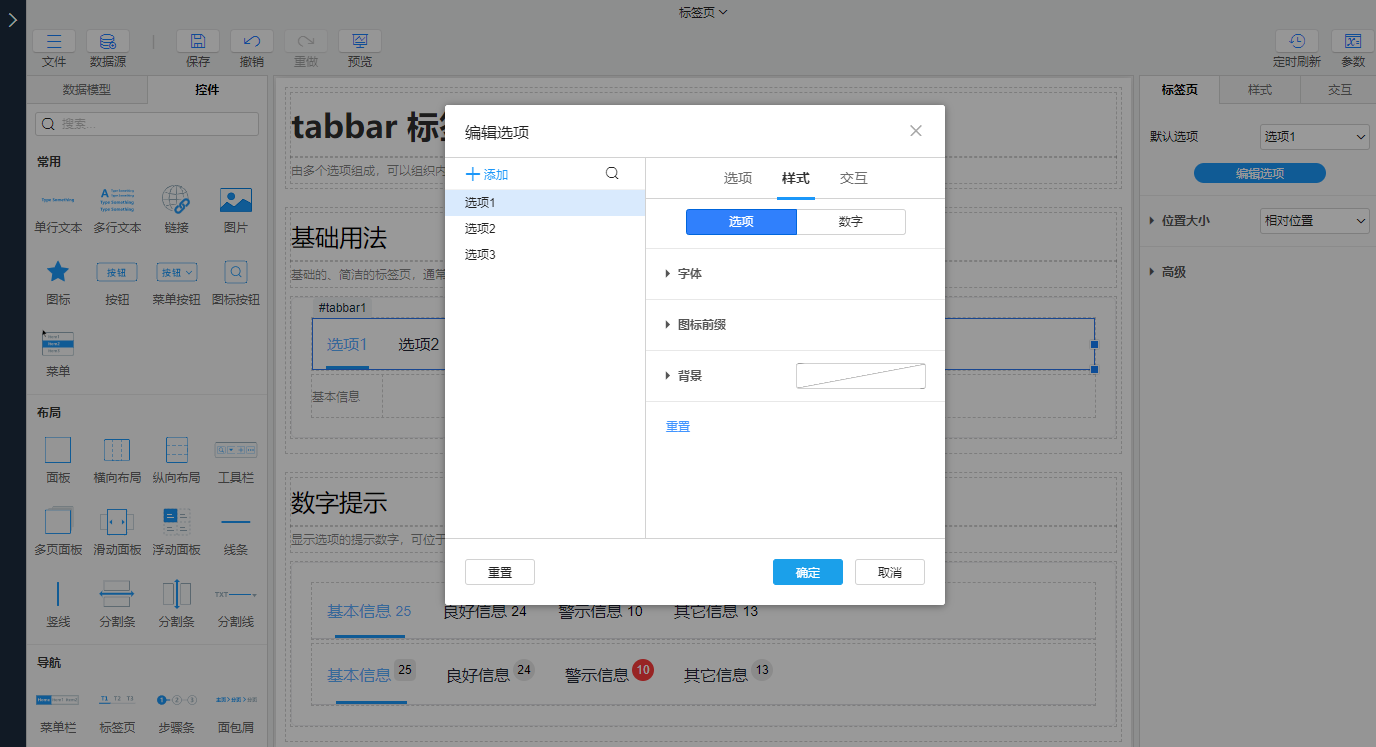The width and height of the screenshot is (1376, 747).
Task: Click the search icon in options list
Action: point(612,174)
